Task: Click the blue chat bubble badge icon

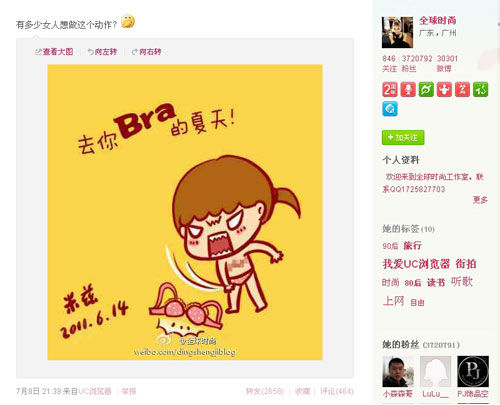Action: coord(390,109)
